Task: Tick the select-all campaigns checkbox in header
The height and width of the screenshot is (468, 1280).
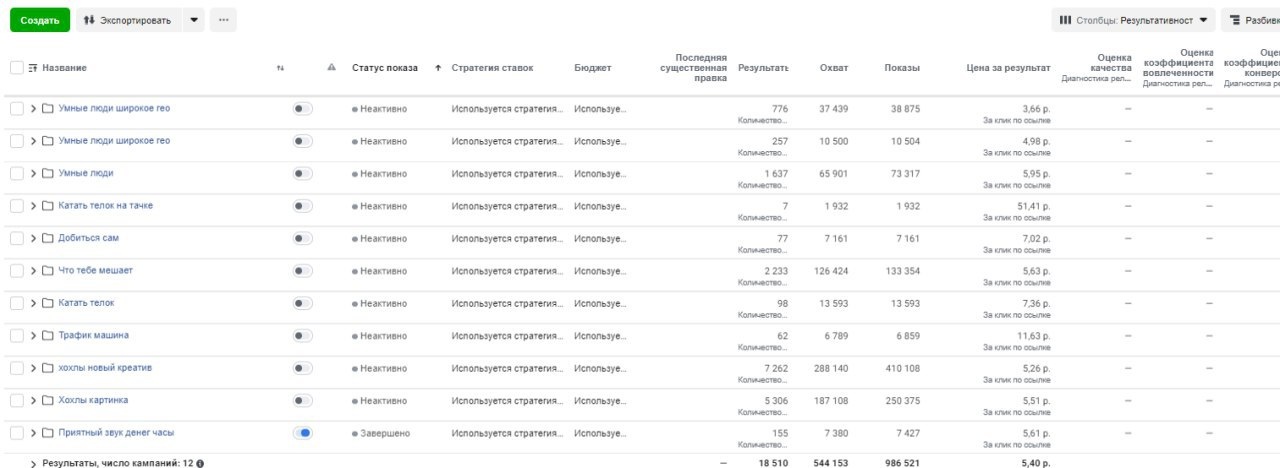Action: (16, 68)
